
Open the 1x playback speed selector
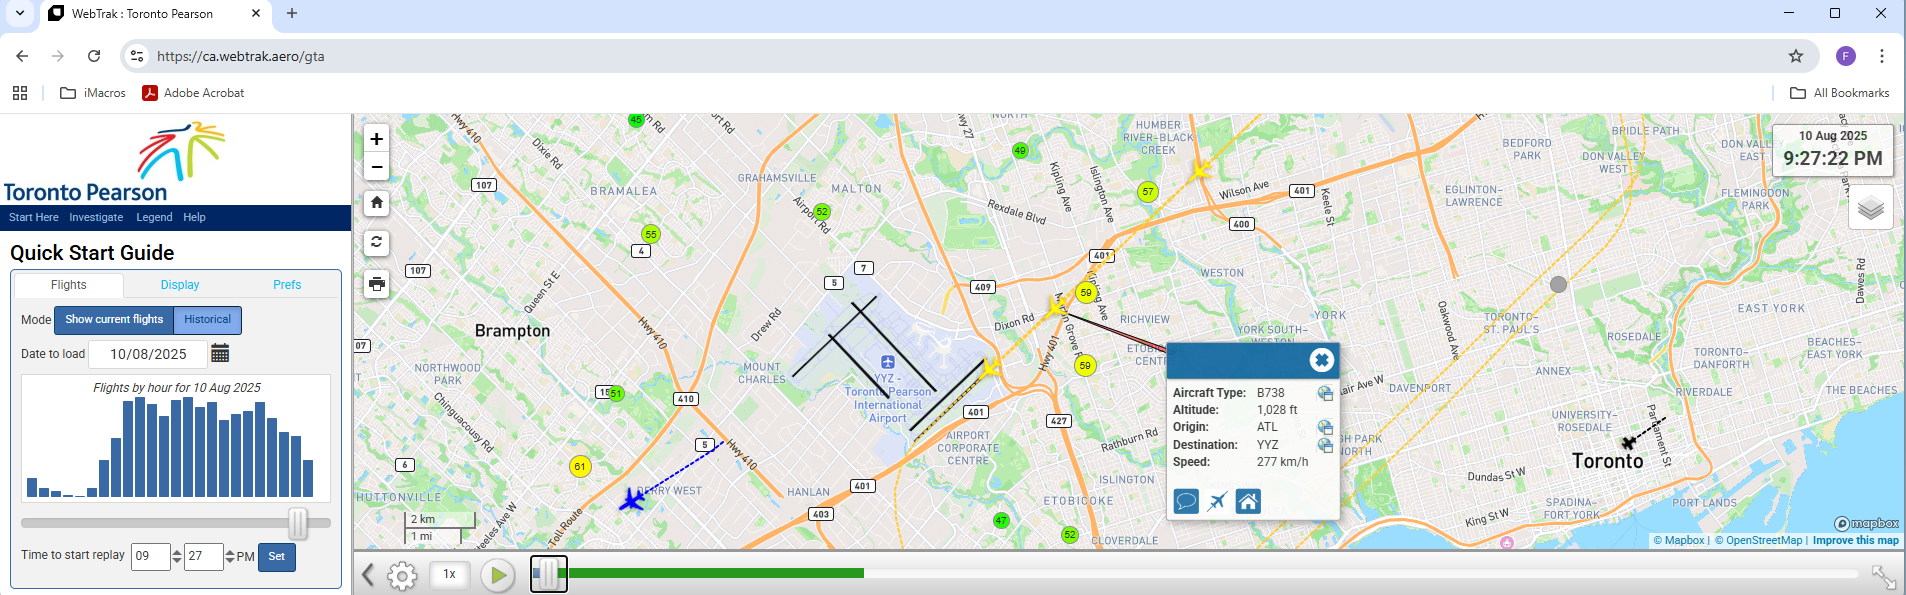pos(450,575)
